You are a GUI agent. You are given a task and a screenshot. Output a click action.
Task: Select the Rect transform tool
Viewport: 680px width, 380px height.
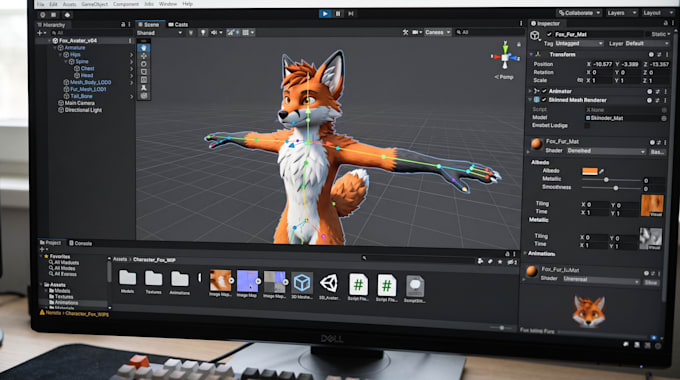point(144,80)
